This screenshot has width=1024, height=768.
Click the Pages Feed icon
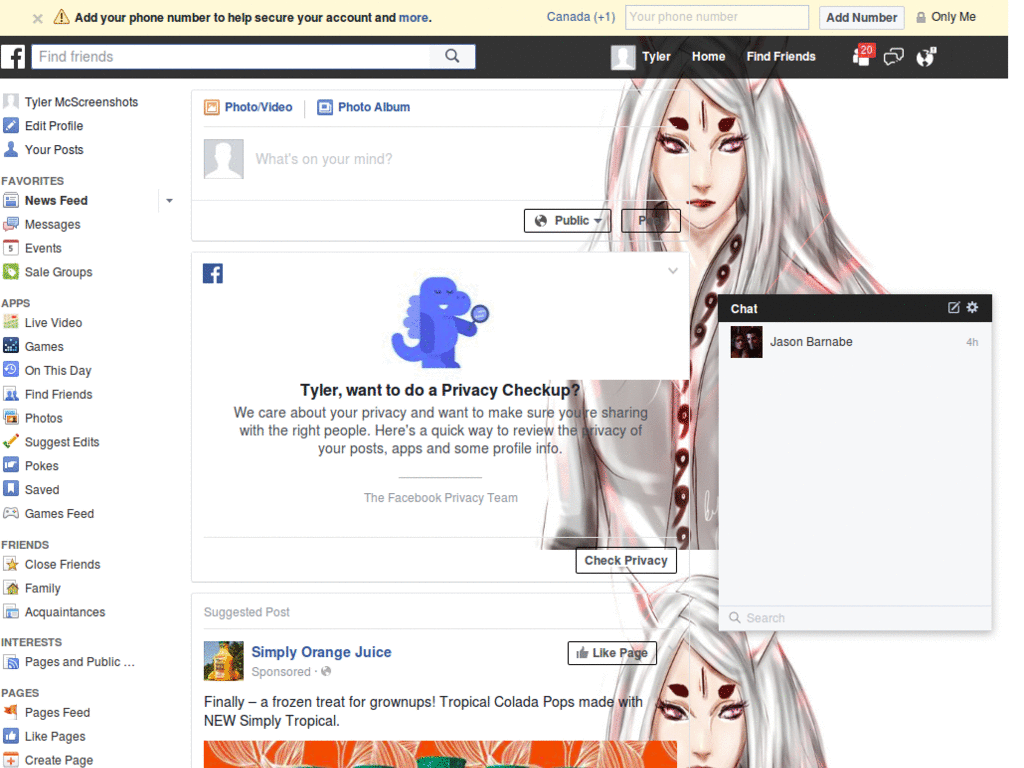click(10, 712)
